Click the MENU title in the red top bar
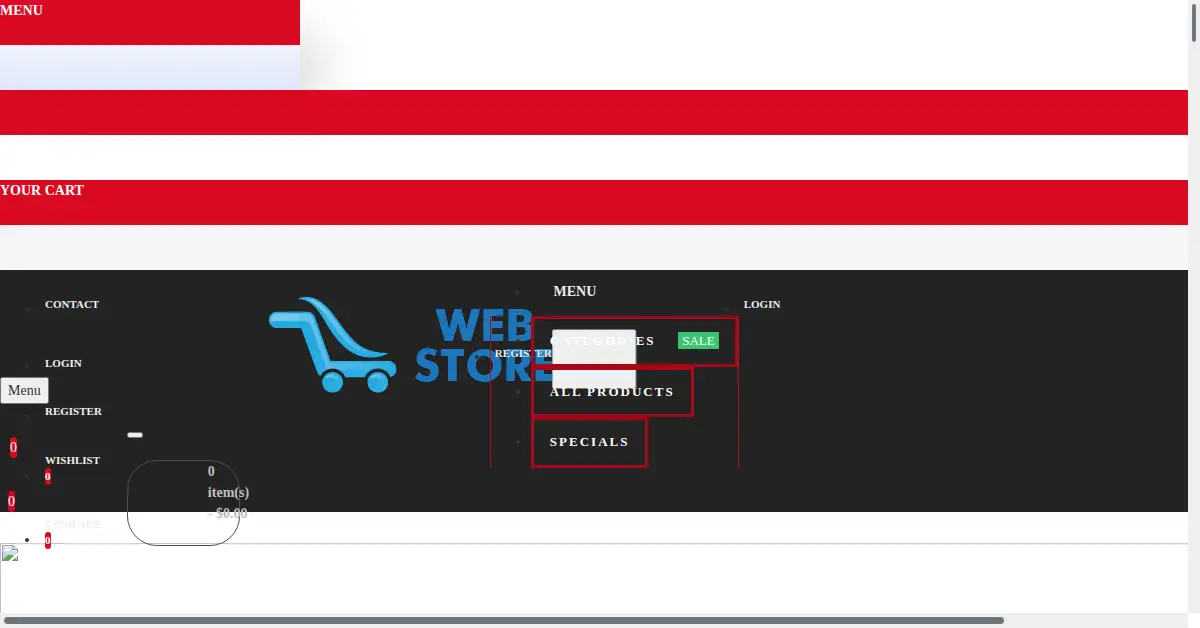The image size is (1200, 628). pyautogui.click(x=21, y=10)
